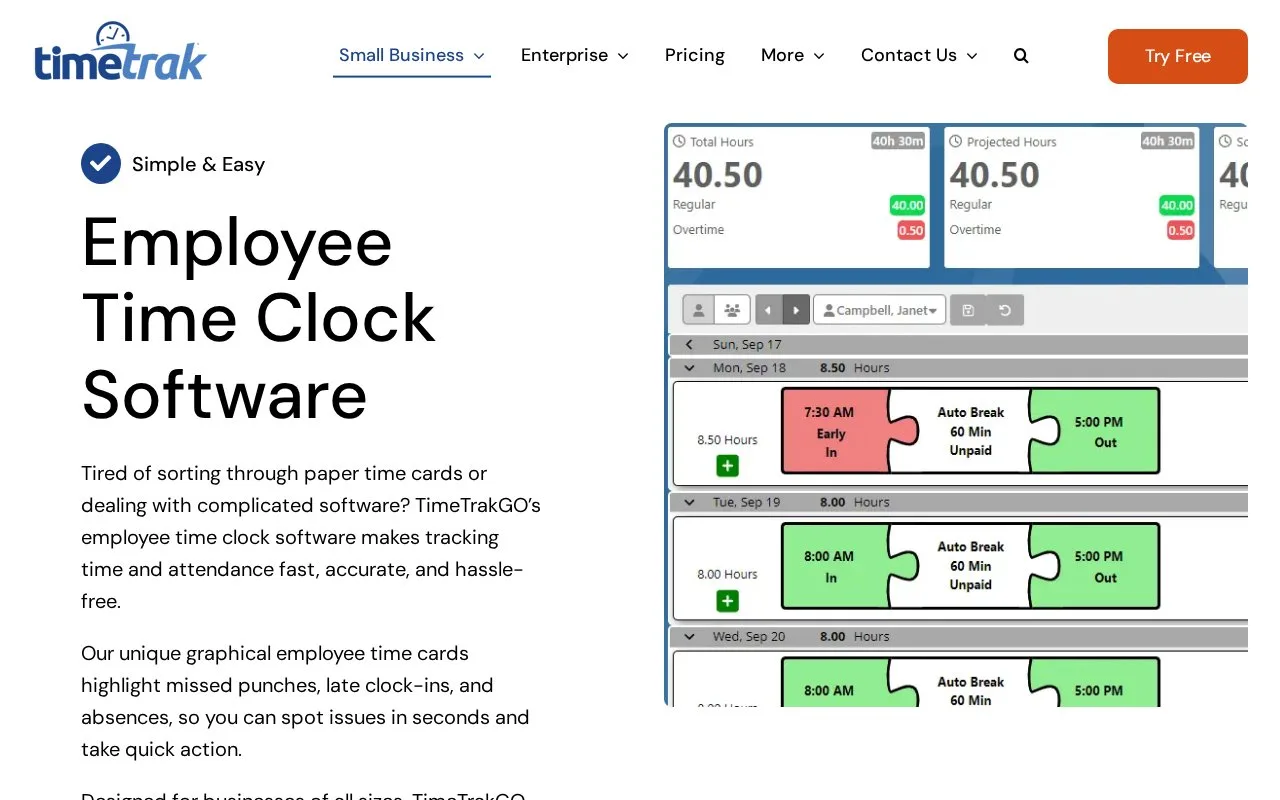Add punch with green plus under 8.50 Hours
The width and height of the screenshot is (1280, 800).
pyautogui.click(x=727, y=466)
